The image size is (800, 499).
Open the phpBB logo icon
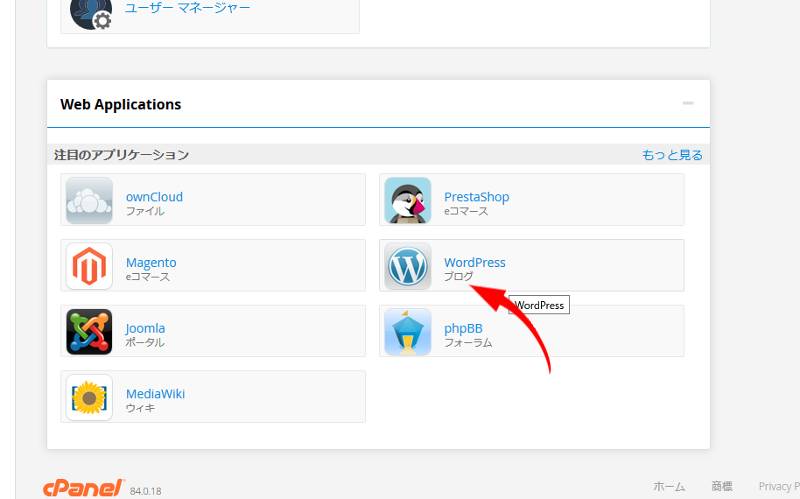(x=408, y=332)
